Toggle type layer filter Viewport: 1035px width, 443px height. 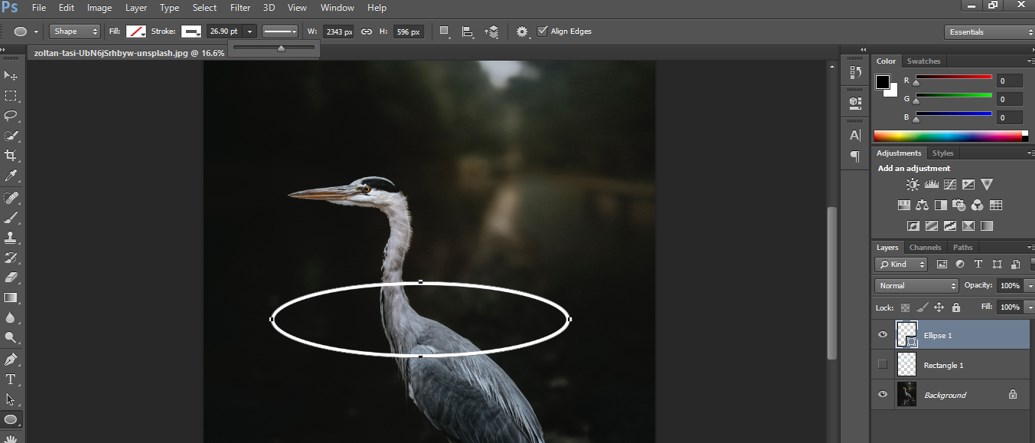(x=978, y=264)
